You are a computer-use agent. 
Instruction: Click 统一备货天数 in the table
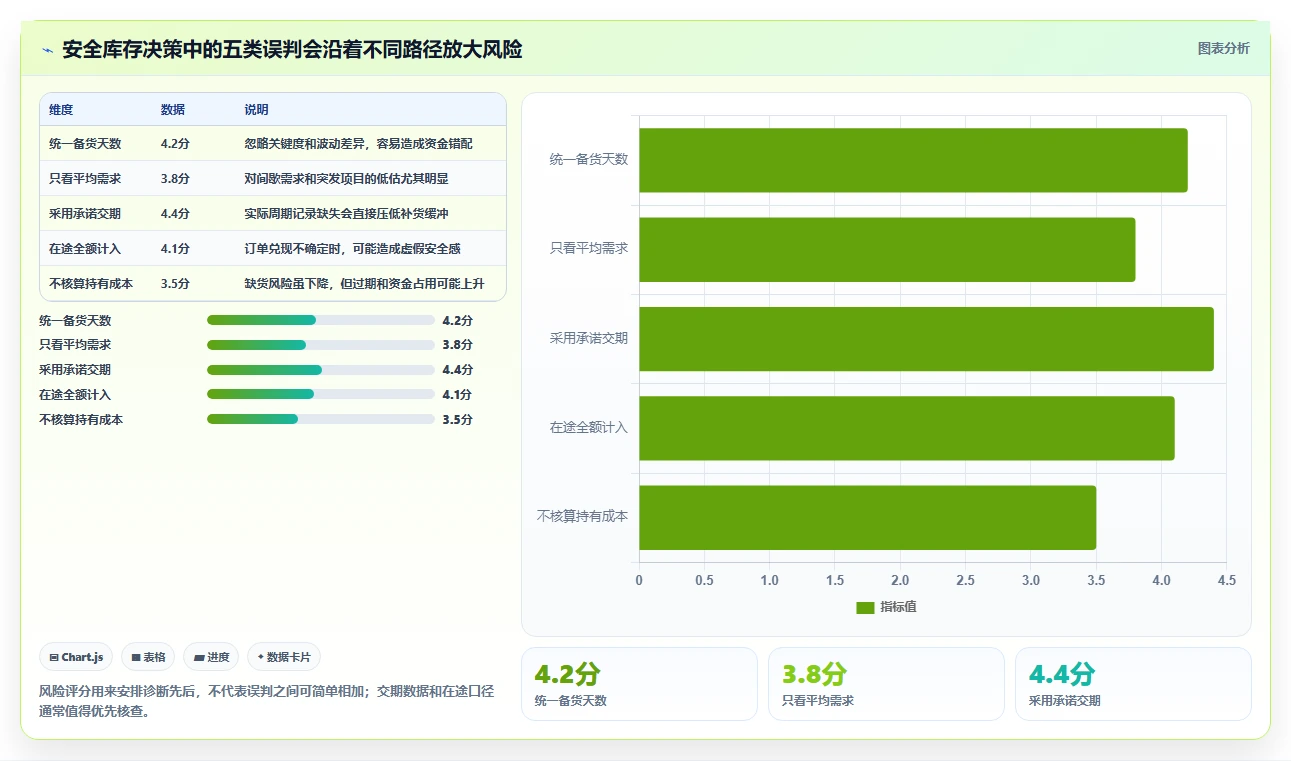tap(85, 144)
